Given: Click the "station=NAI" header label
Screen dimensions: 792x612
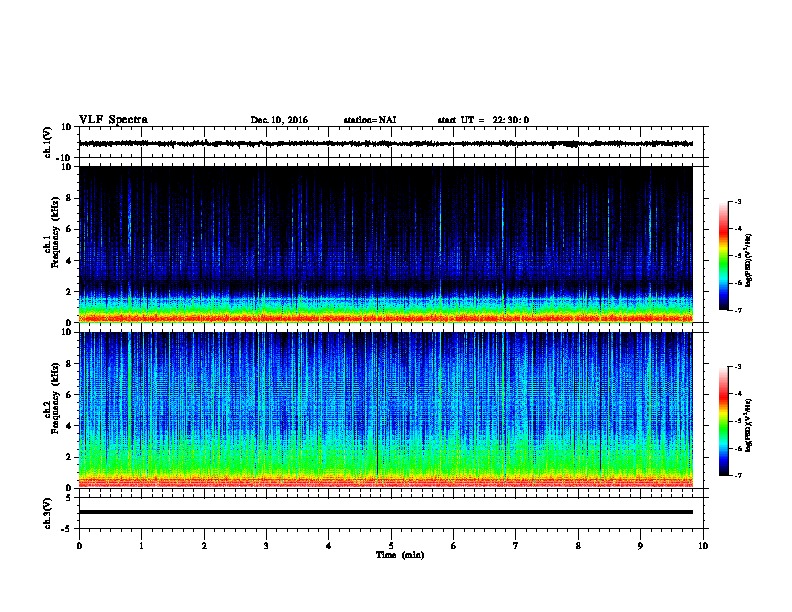Looking at the screenshot, I should click(x=370, y=120).
